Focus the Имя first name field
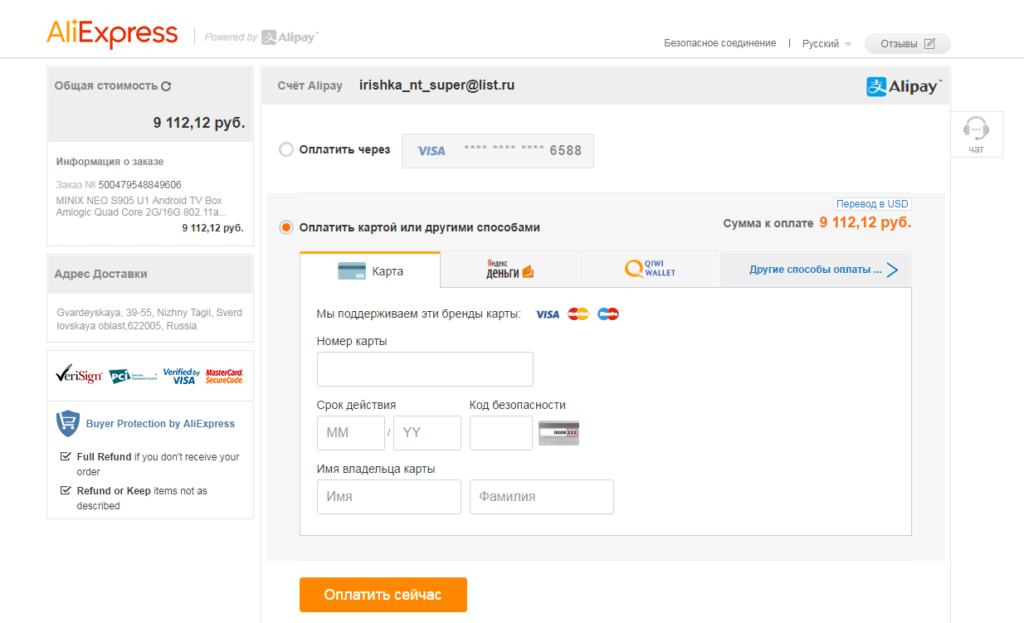 [389, 497]
